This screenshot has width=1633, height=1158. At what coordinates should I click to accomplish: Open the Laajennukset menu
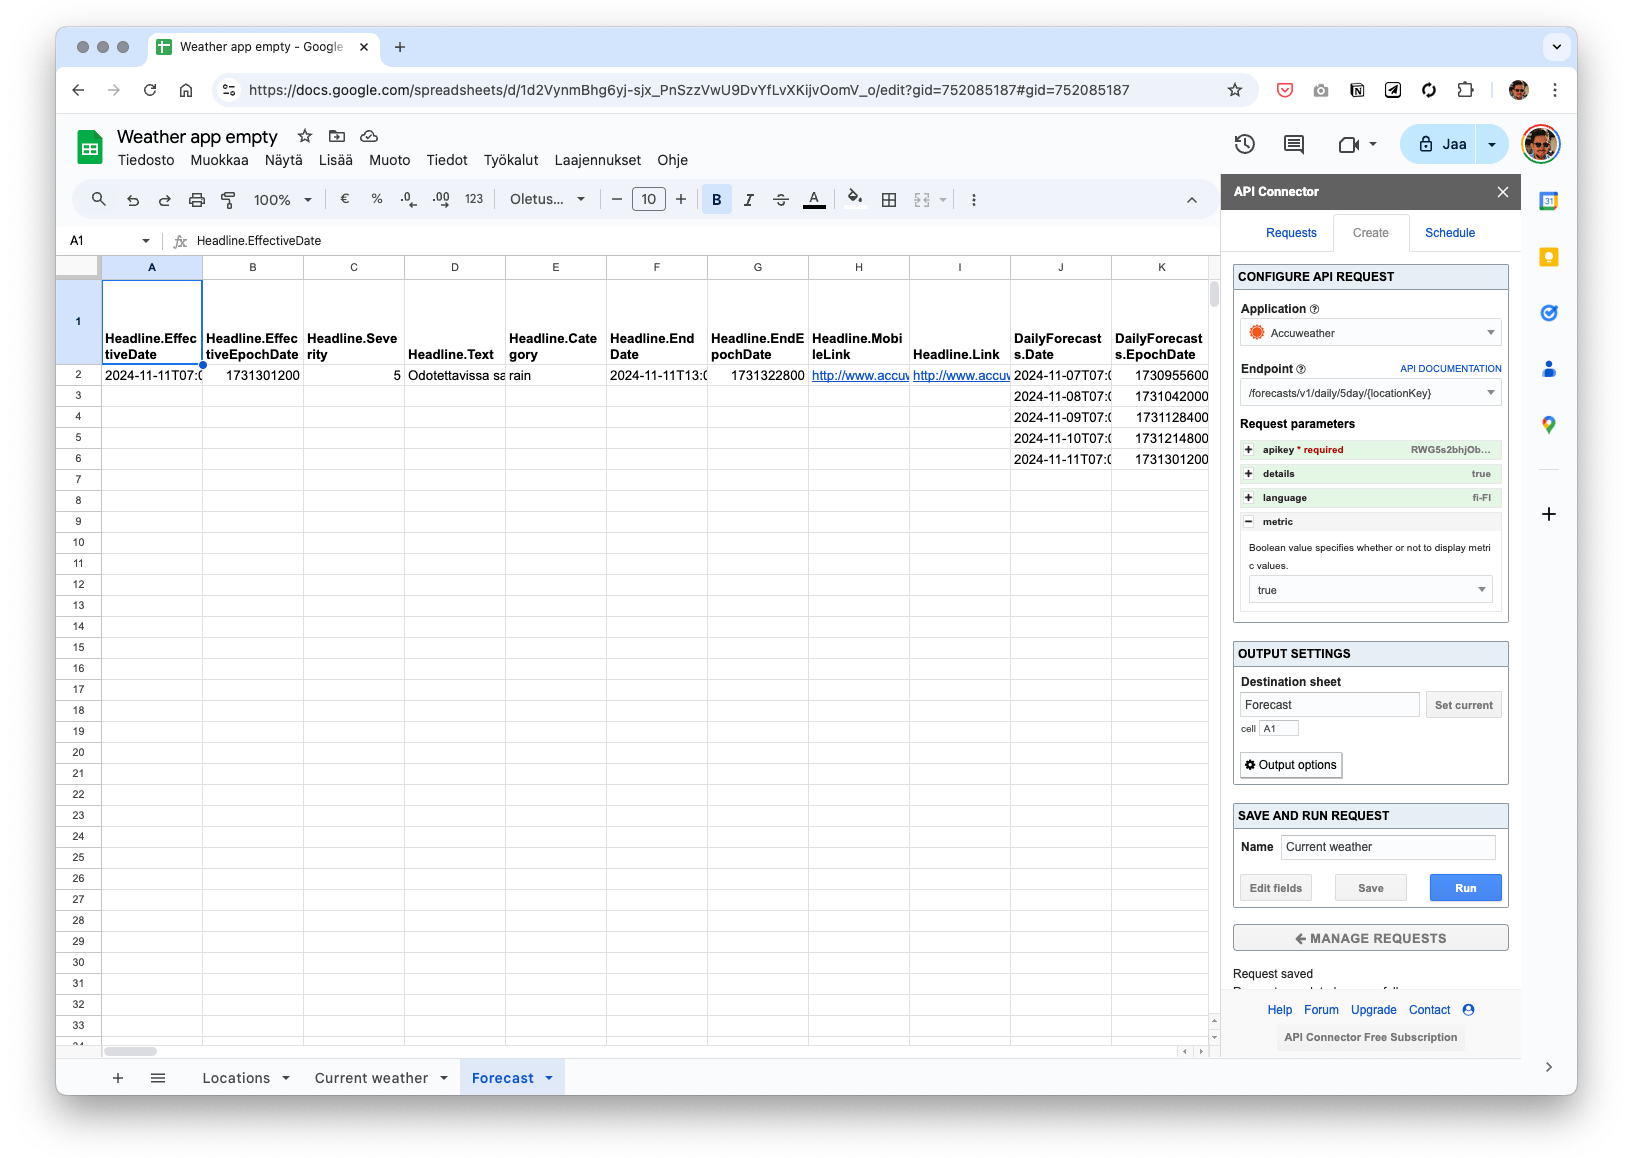pos(597,160)
